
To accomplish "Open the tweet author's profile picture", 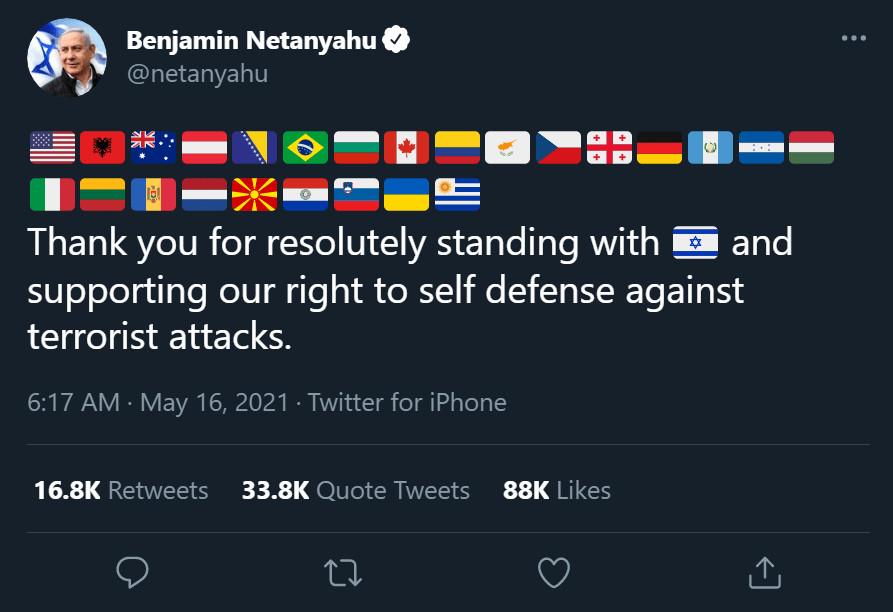I will coord(67,57).
